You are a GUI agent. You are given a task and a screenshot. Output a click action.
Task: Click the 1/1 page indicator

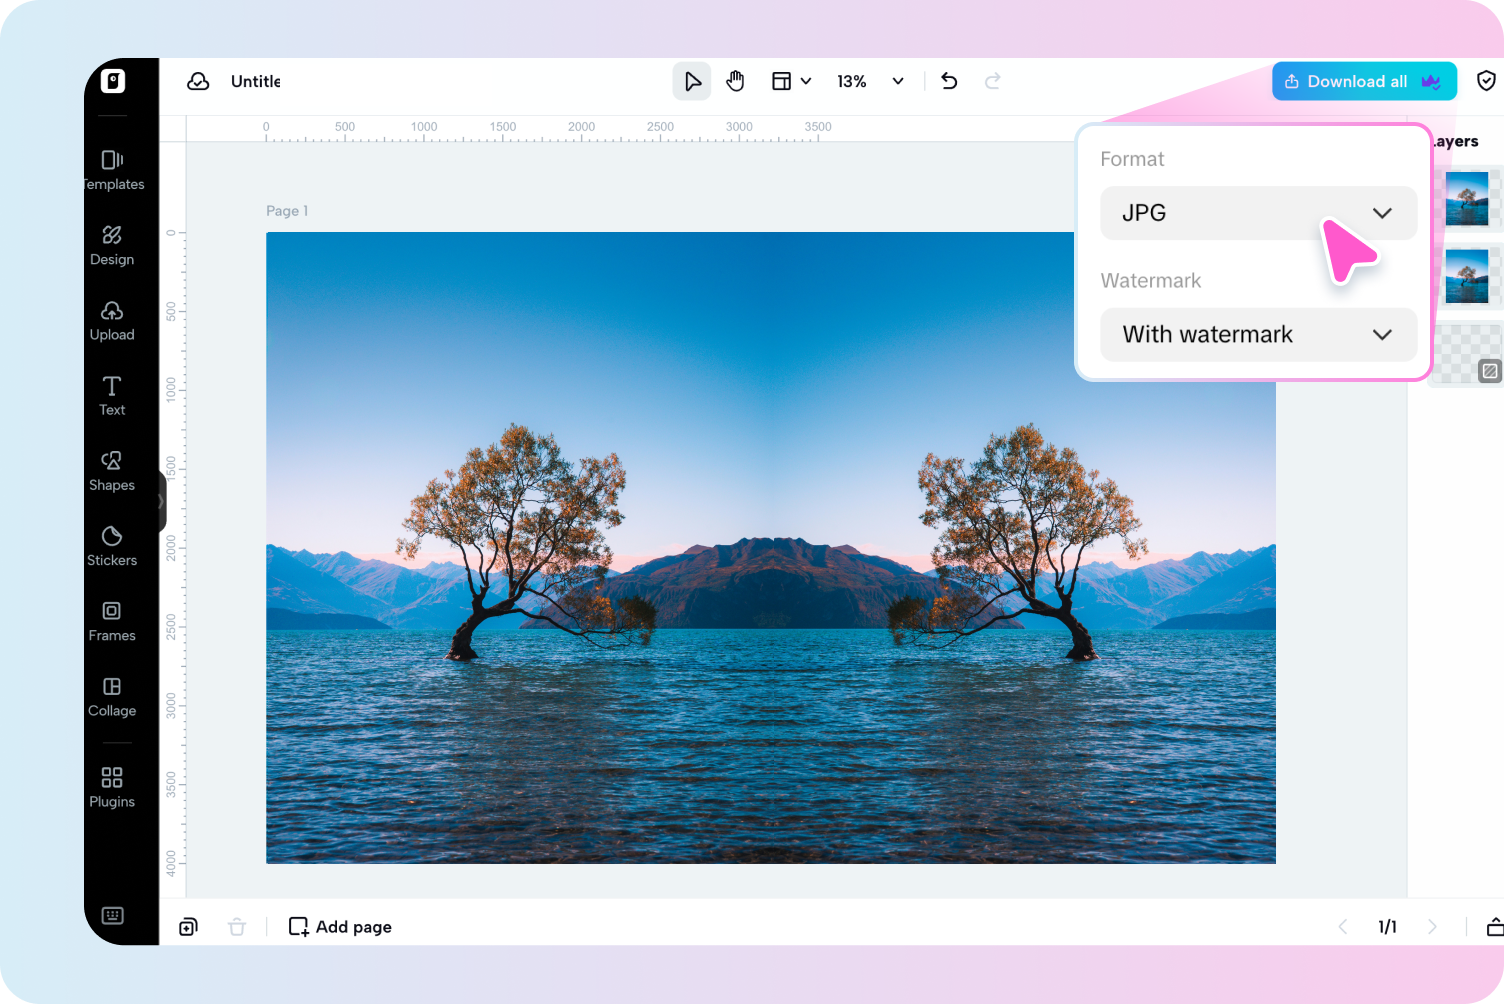(1387, 927)
